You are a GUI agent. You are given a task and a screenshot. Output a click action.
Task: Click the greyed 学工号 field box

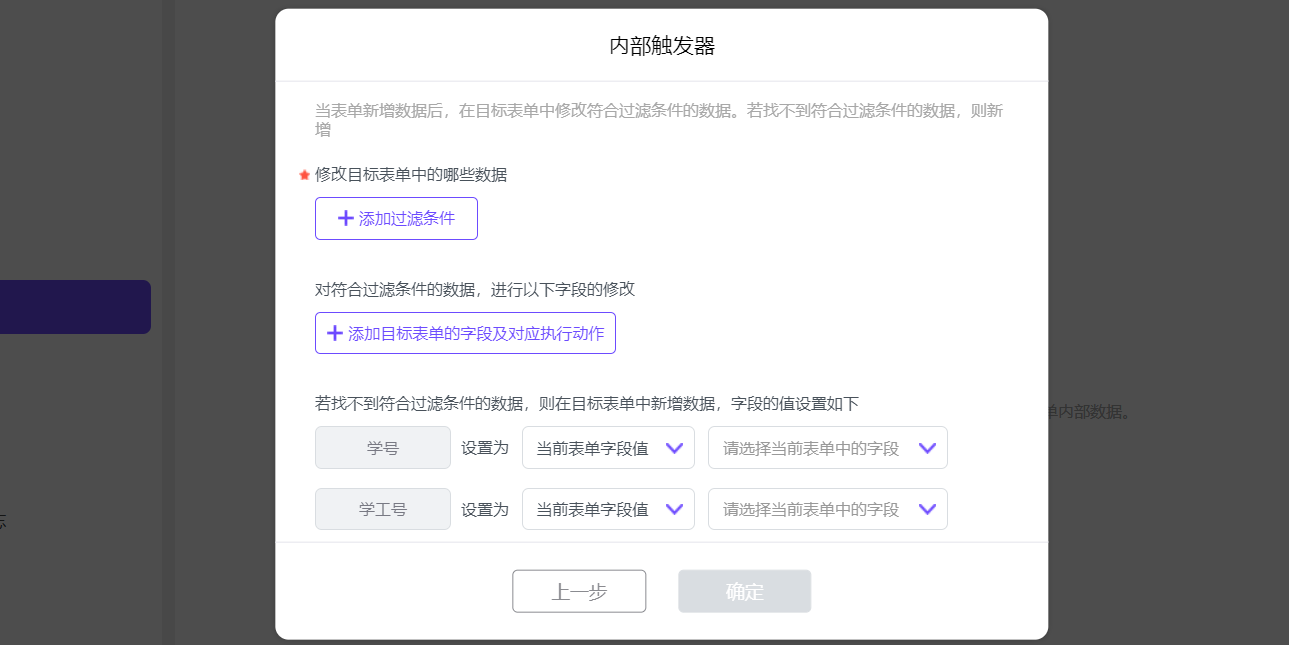coord(383,509)
